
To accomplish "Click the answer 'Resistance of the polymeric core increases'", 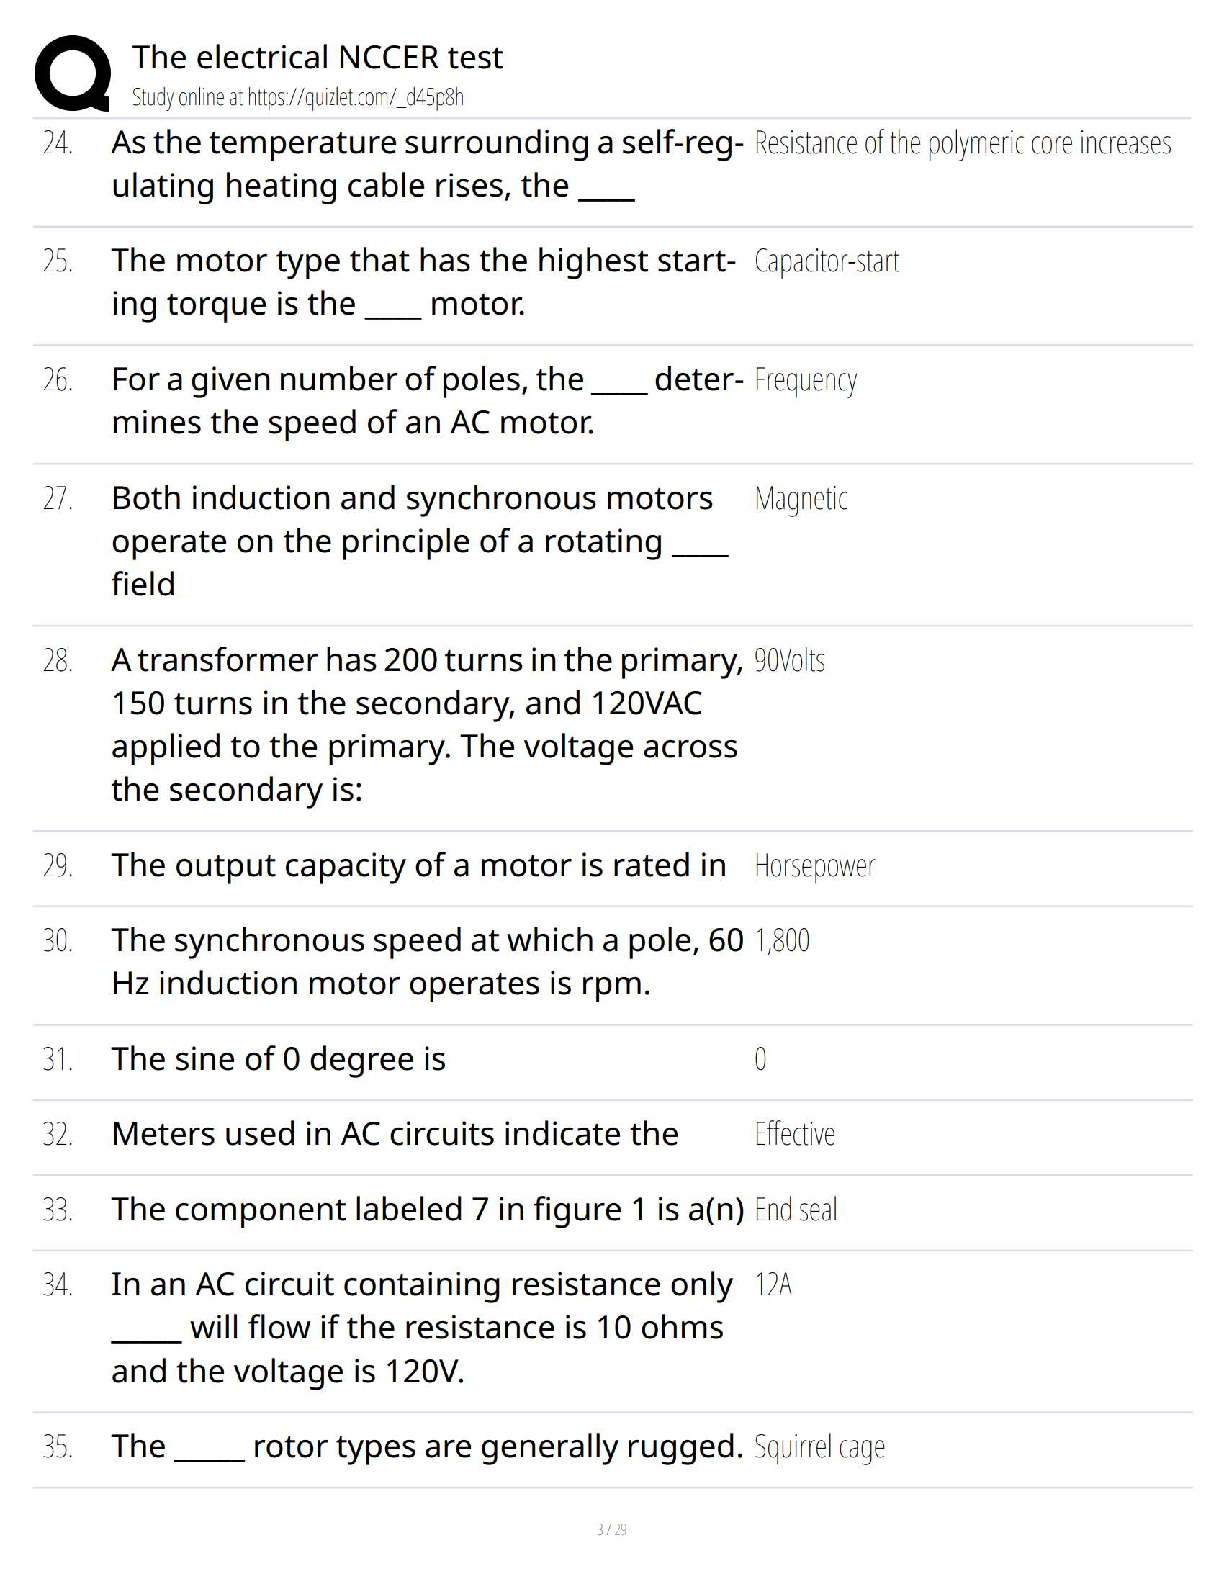I will tap(963, 144).
